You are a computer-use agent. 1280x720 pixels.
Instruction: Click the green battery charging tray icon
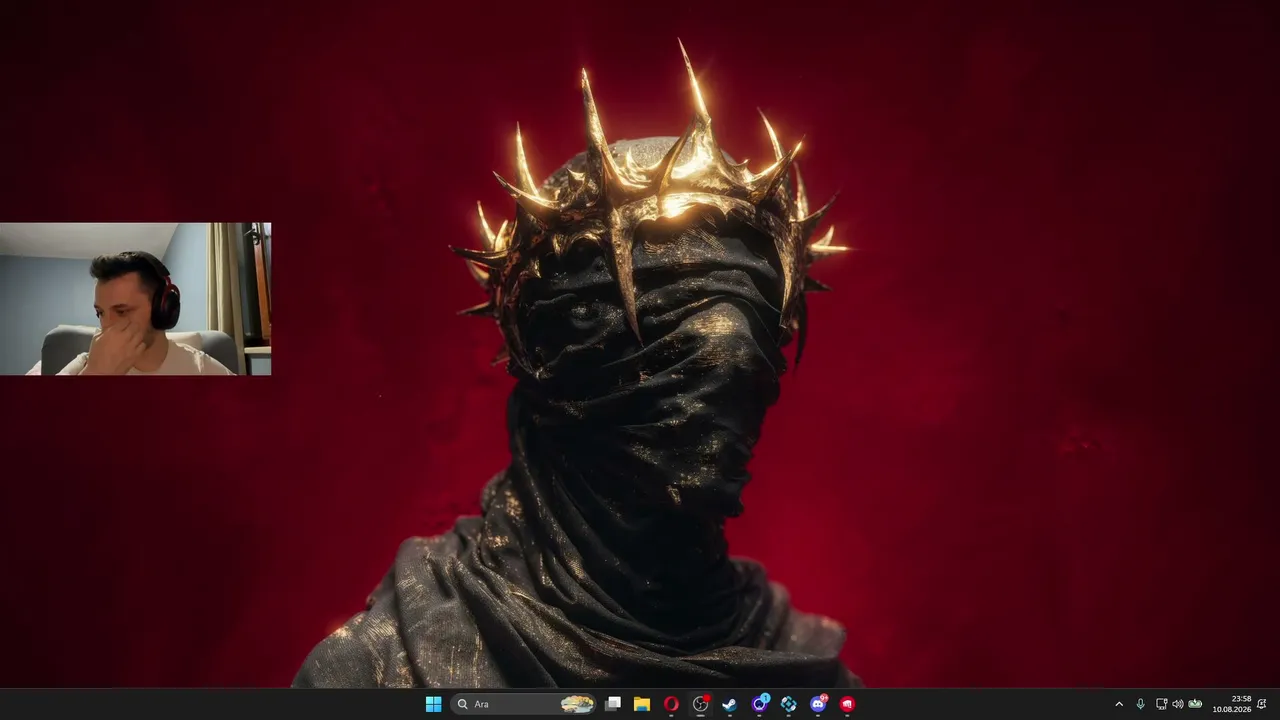pos(1195,704)
